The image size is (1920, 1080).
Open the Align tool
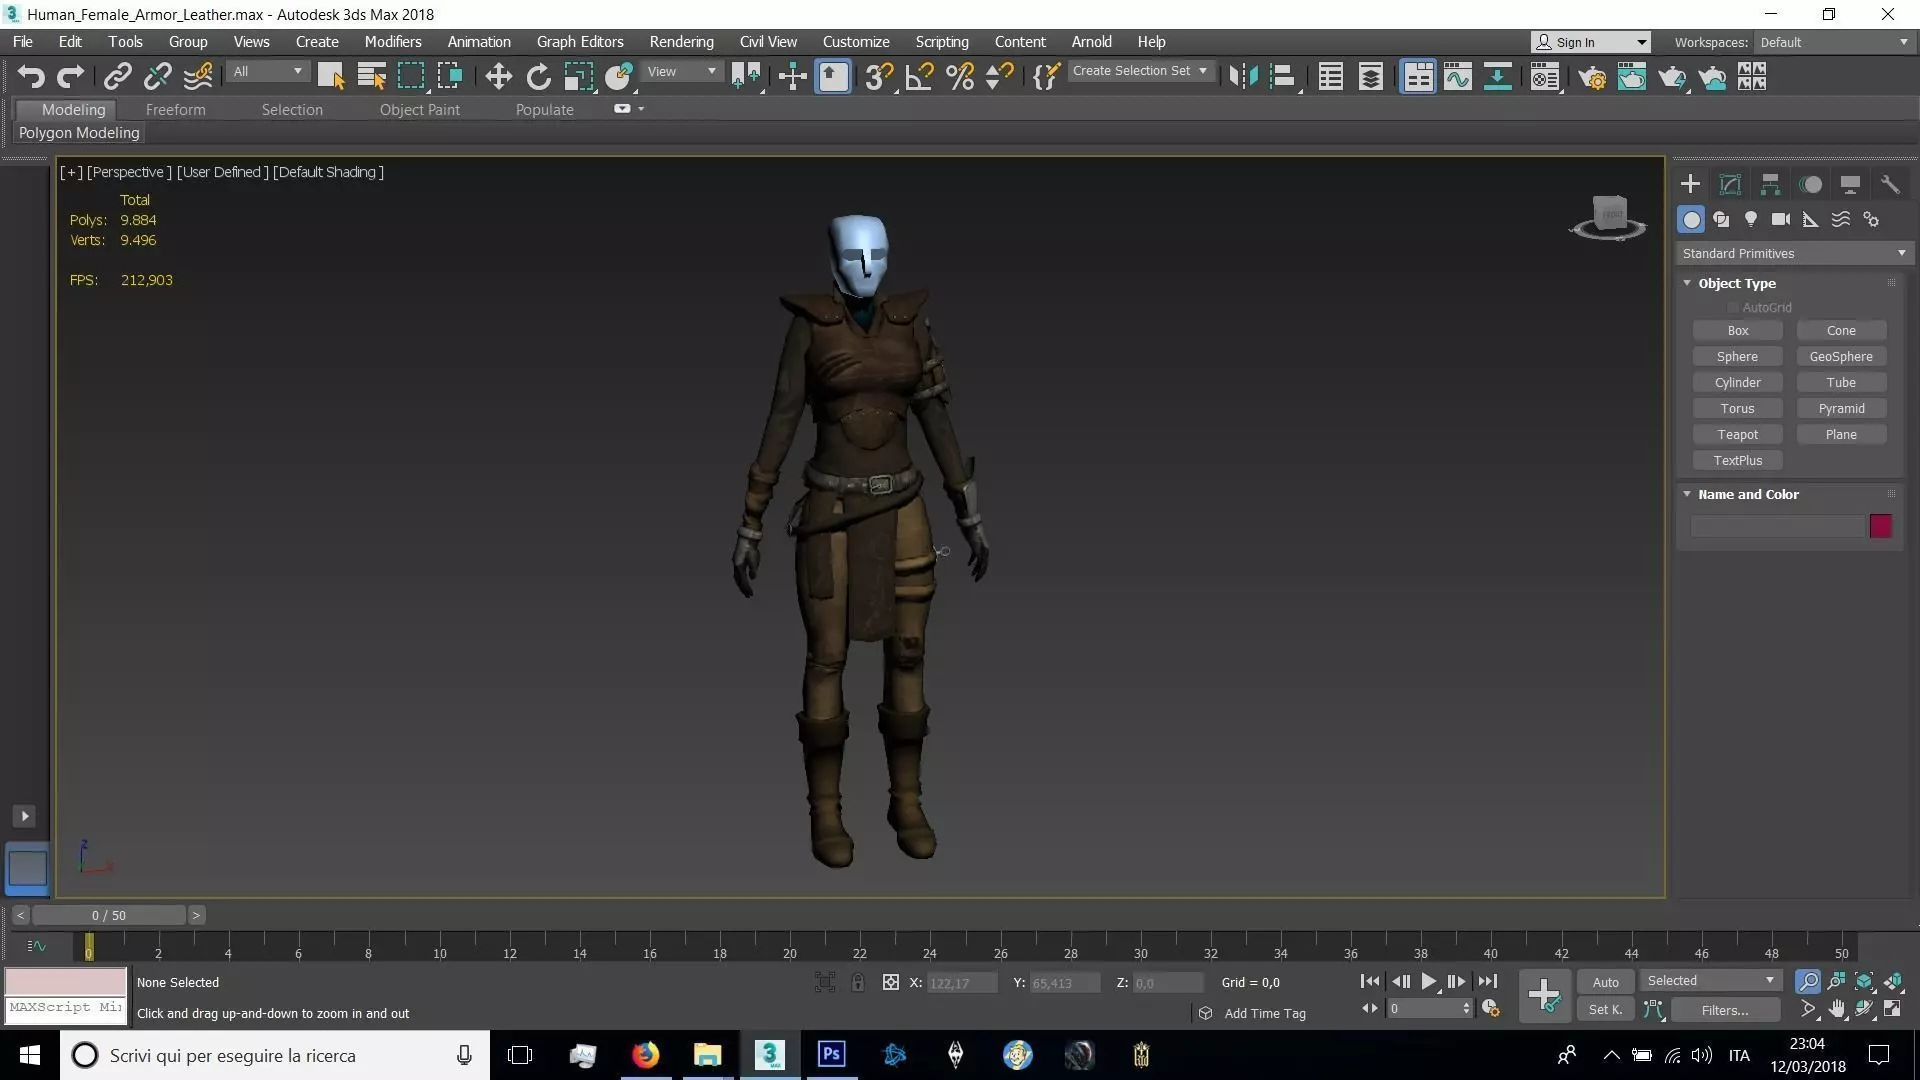[x=1283, y=76]
